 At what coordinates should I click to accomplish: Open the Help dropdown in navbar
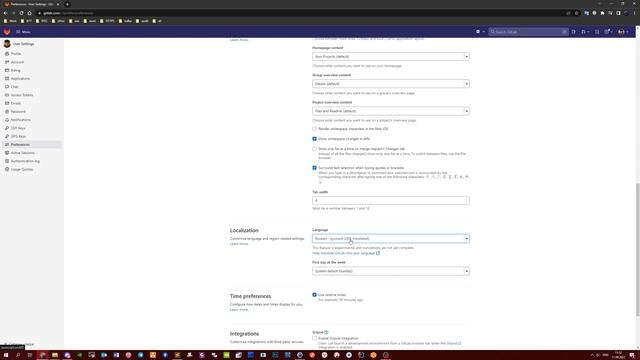pyautogui.click(x=608, y=32)
